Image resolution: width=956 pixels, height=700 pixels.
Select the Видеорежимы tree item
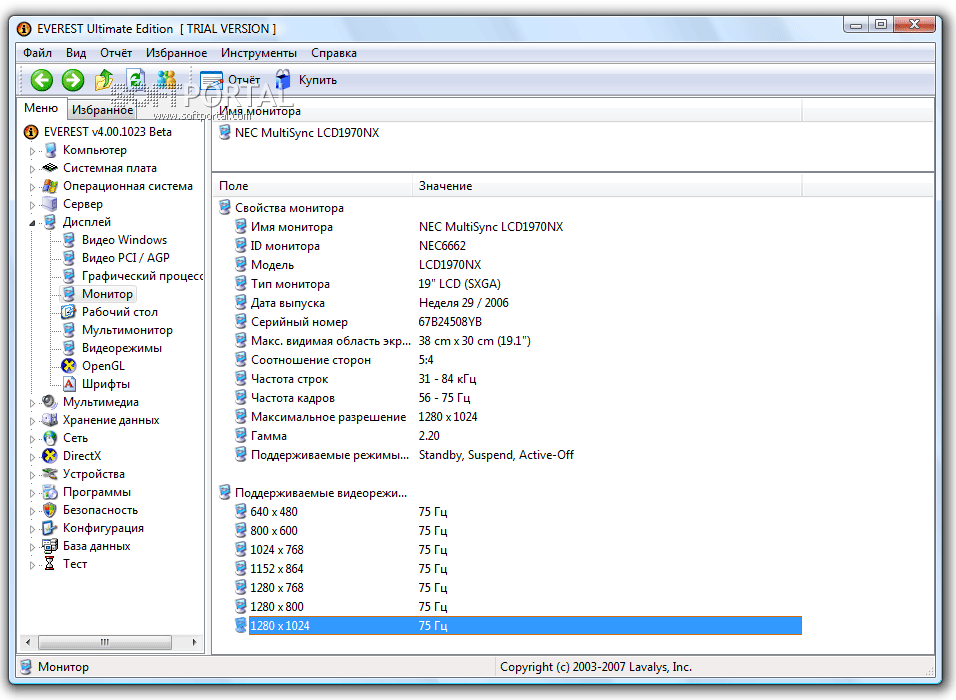(x=122, y=348)
